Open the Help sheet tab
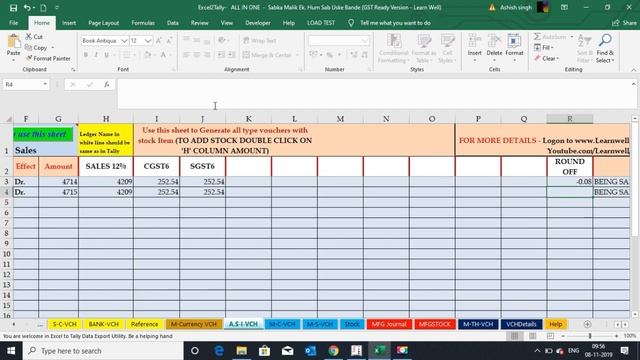 556,324
